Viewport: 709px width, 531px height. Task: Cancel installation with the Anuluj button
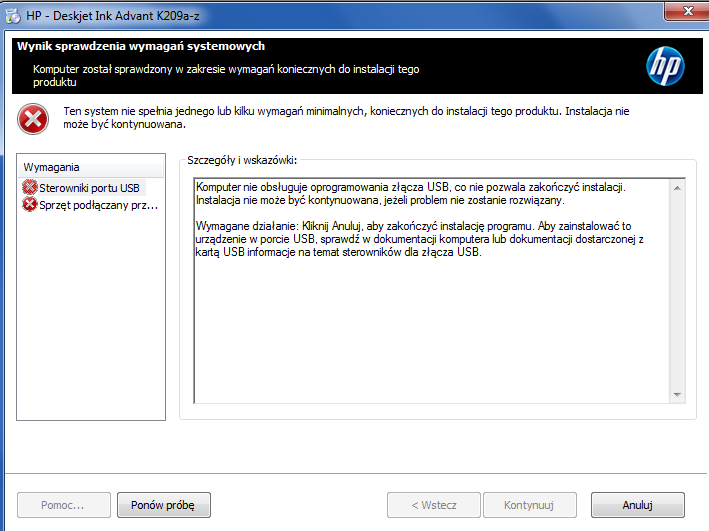[638, 505]
